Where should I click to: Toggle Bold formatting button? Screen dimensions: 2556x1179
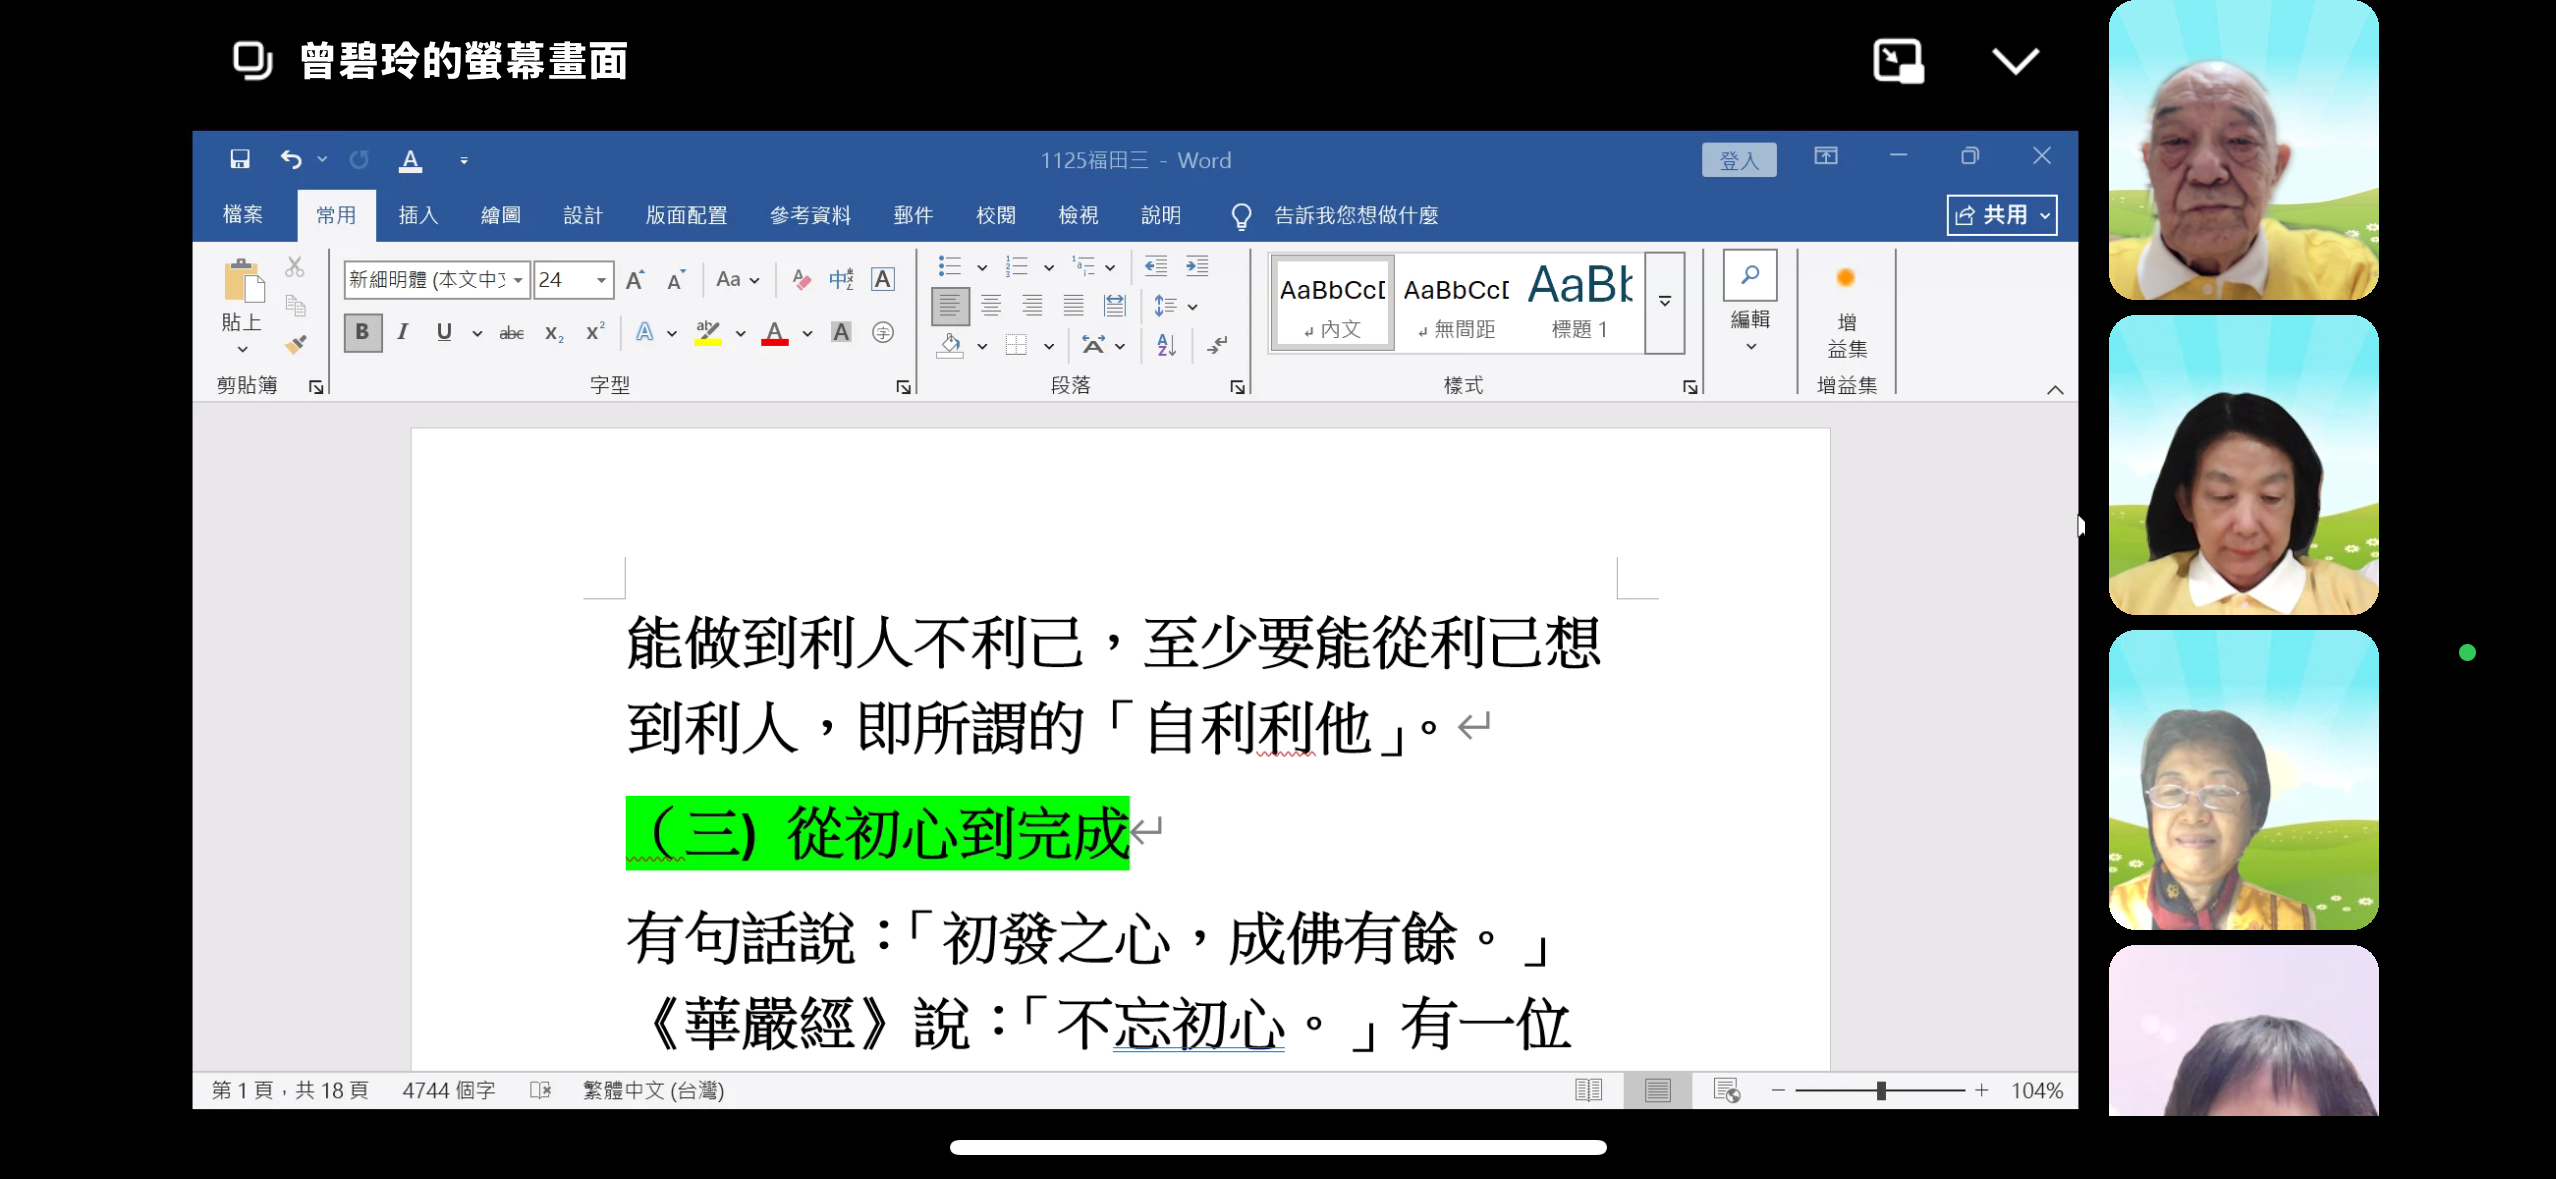pyautogui.click(x=362, y=332)
